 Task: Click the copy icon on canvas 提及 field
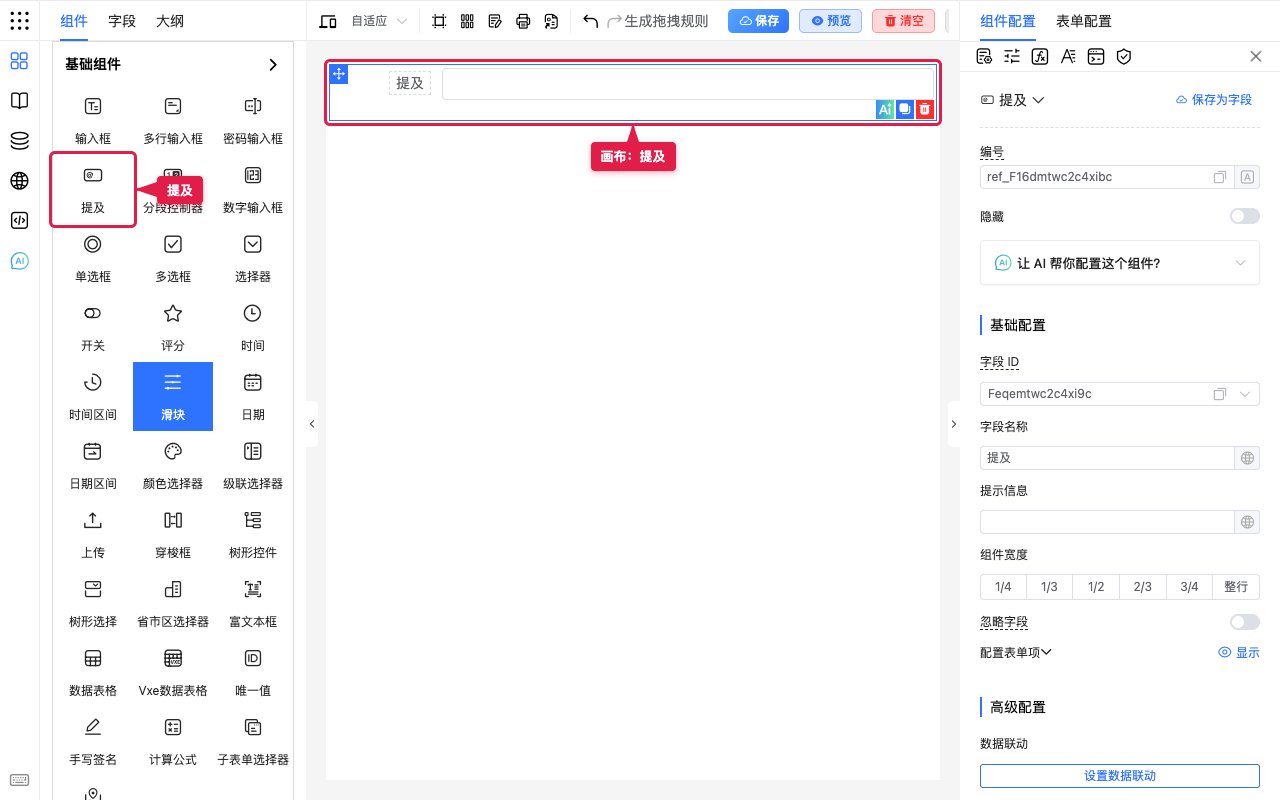pyautogui.click(x=905, y=110)
